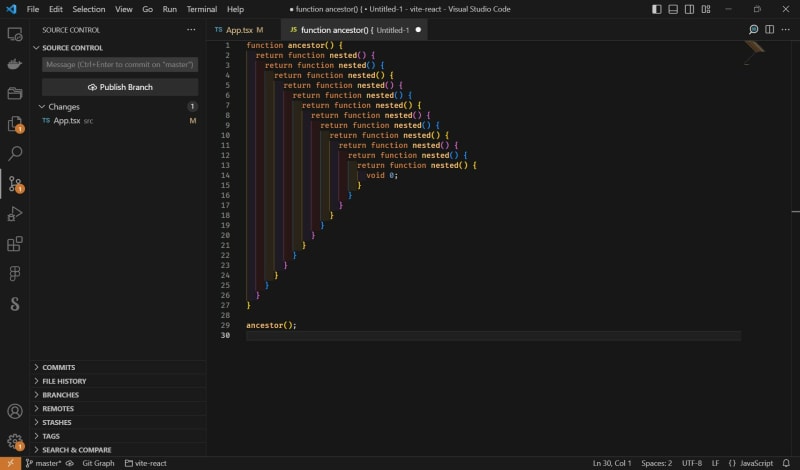
Task: Click vite-react folder in status bar
Action: tap(146, 463)
